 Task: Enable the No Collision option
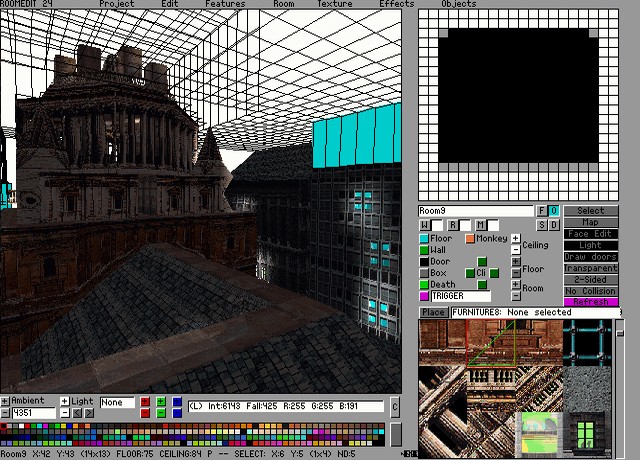click(590, 291)
